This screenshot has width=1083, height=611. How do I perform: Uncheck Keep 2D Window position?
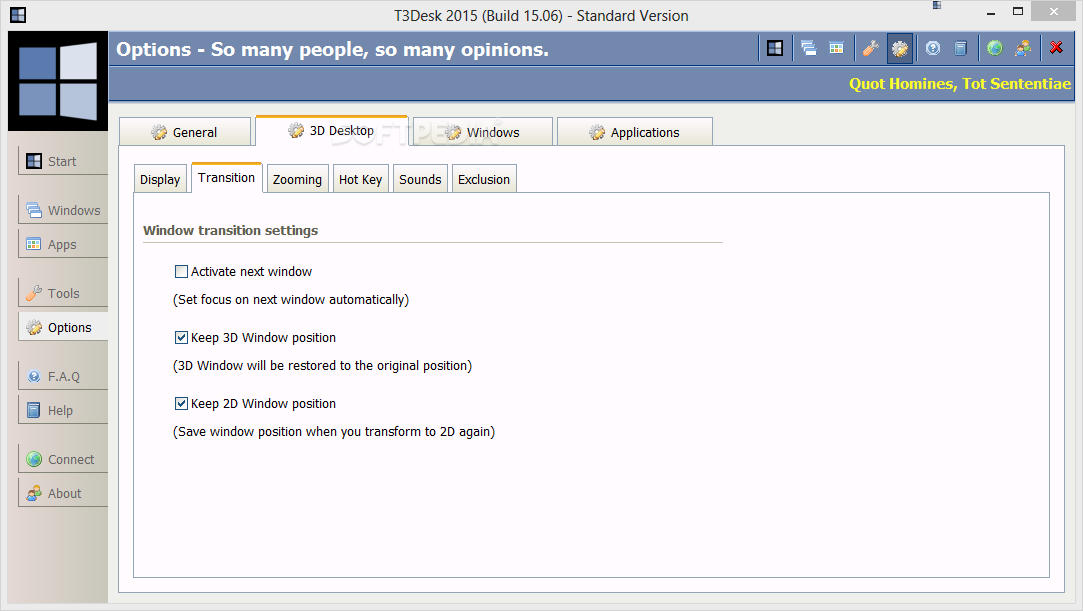point(181,403)
